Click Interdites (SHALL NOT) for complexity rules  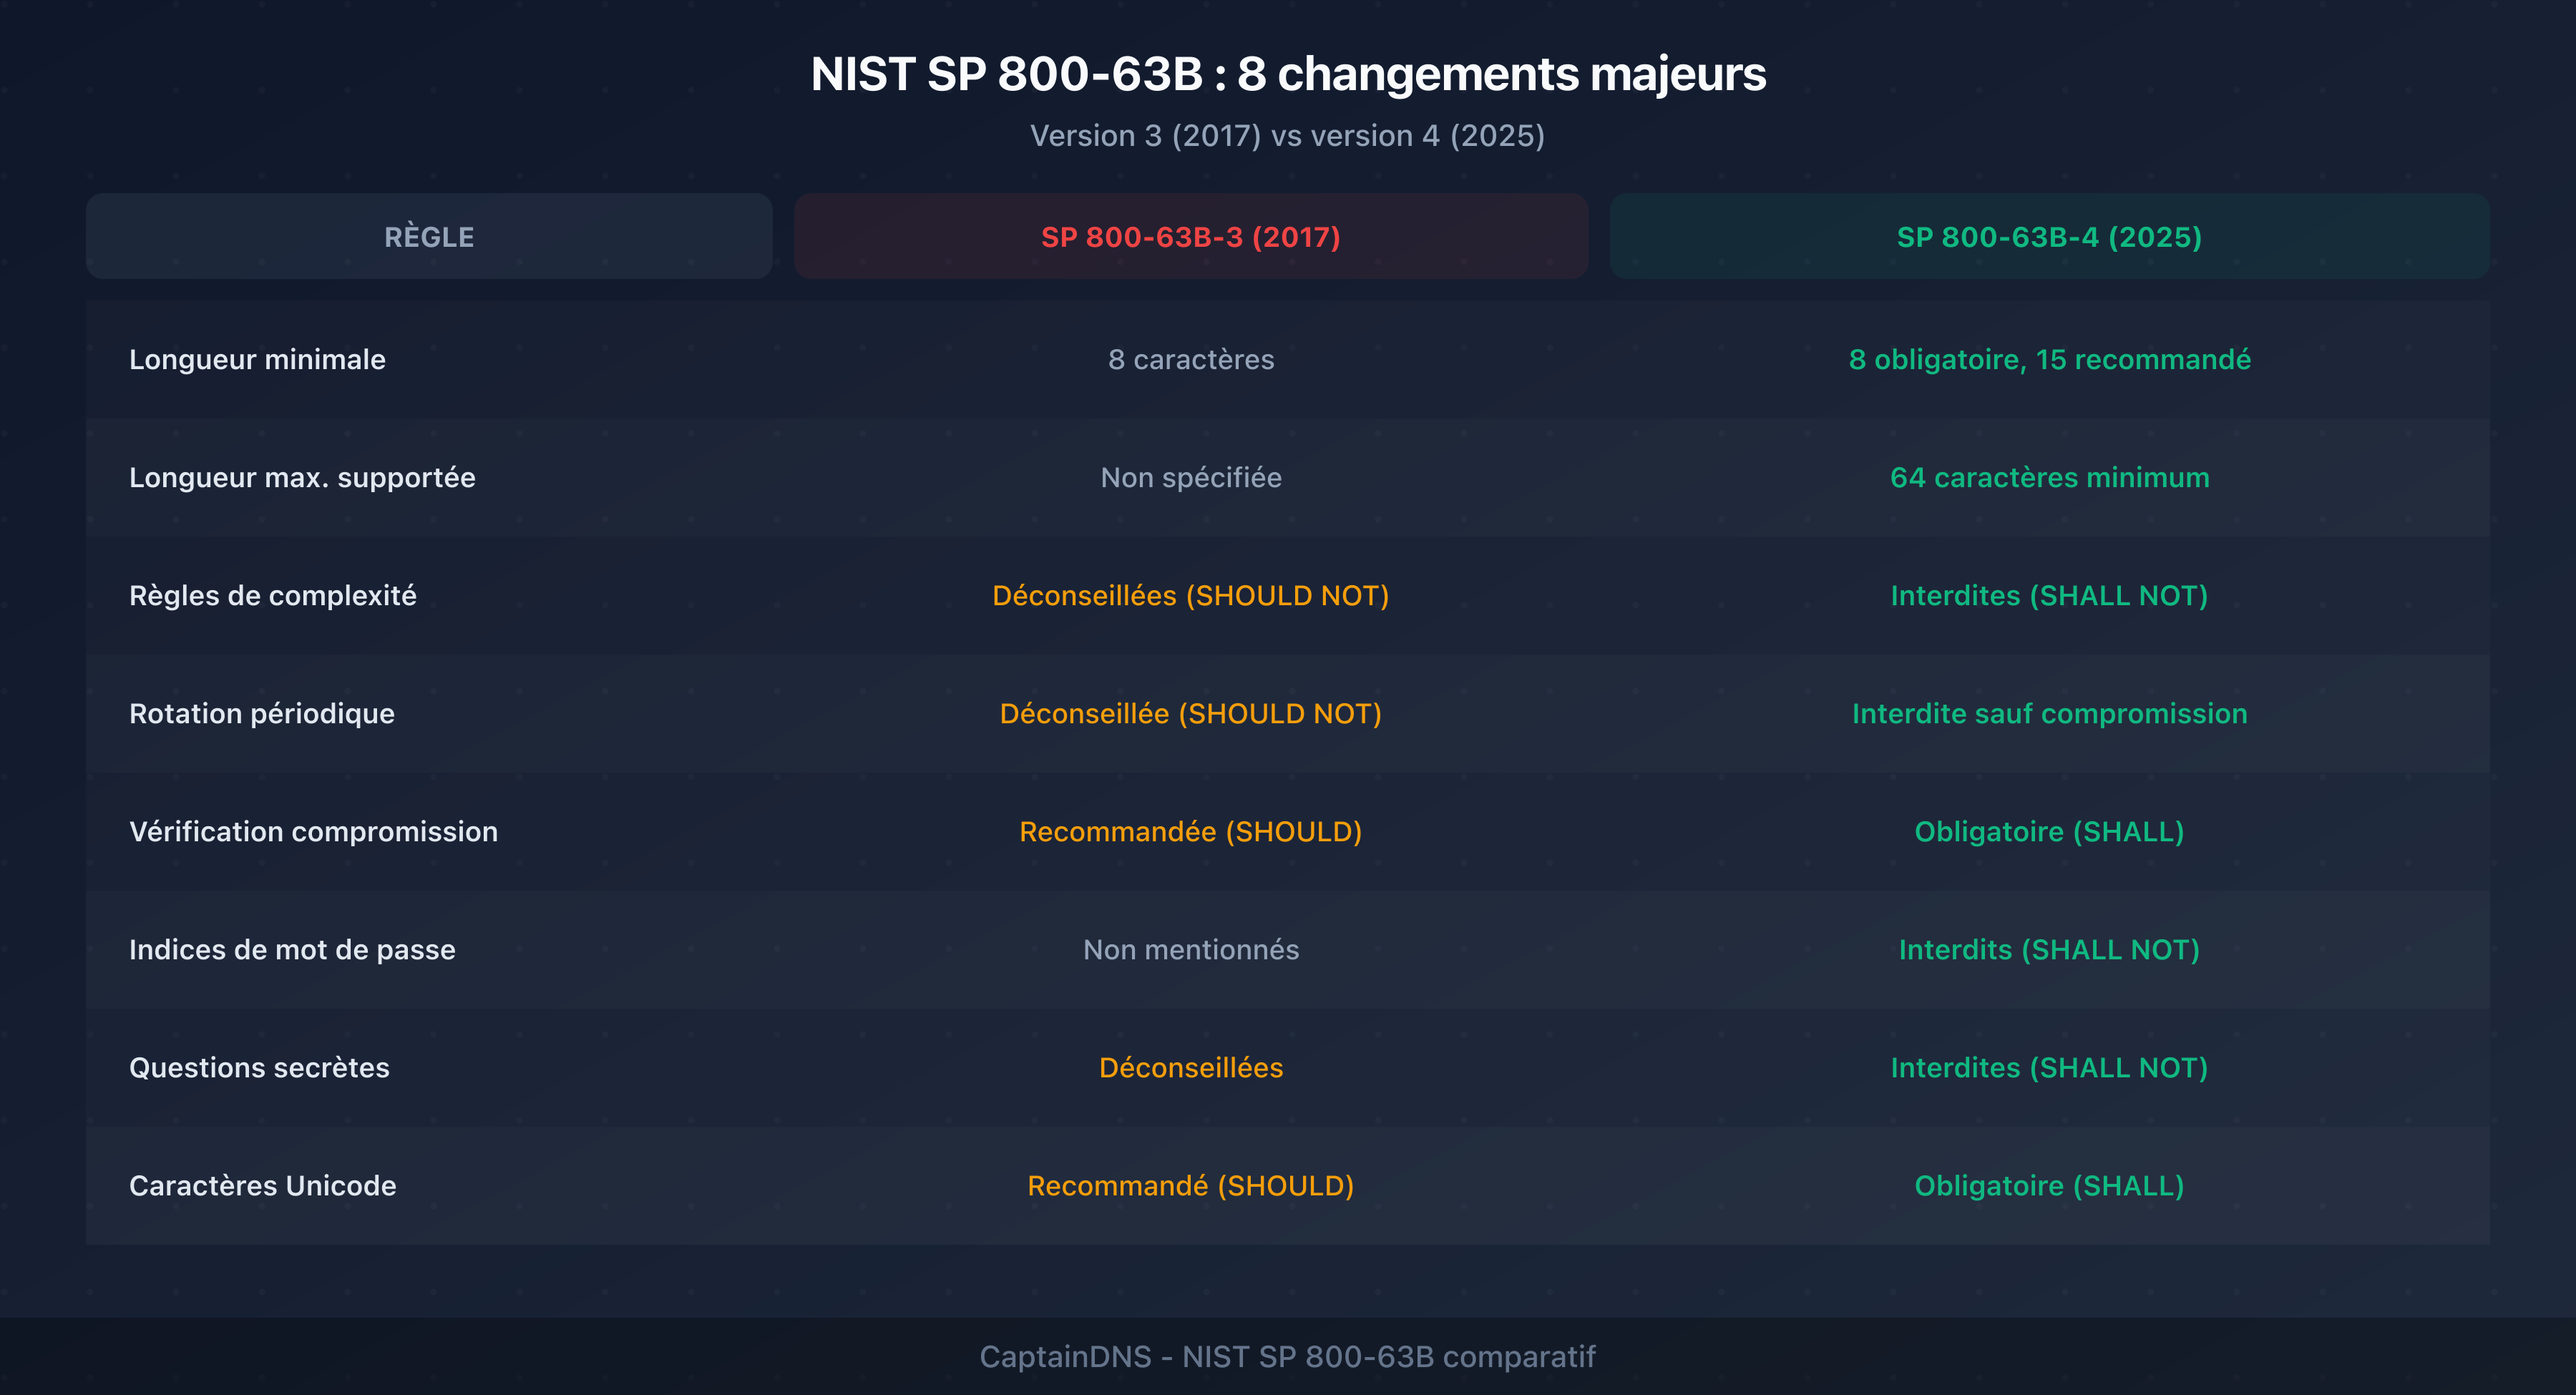2049,595
